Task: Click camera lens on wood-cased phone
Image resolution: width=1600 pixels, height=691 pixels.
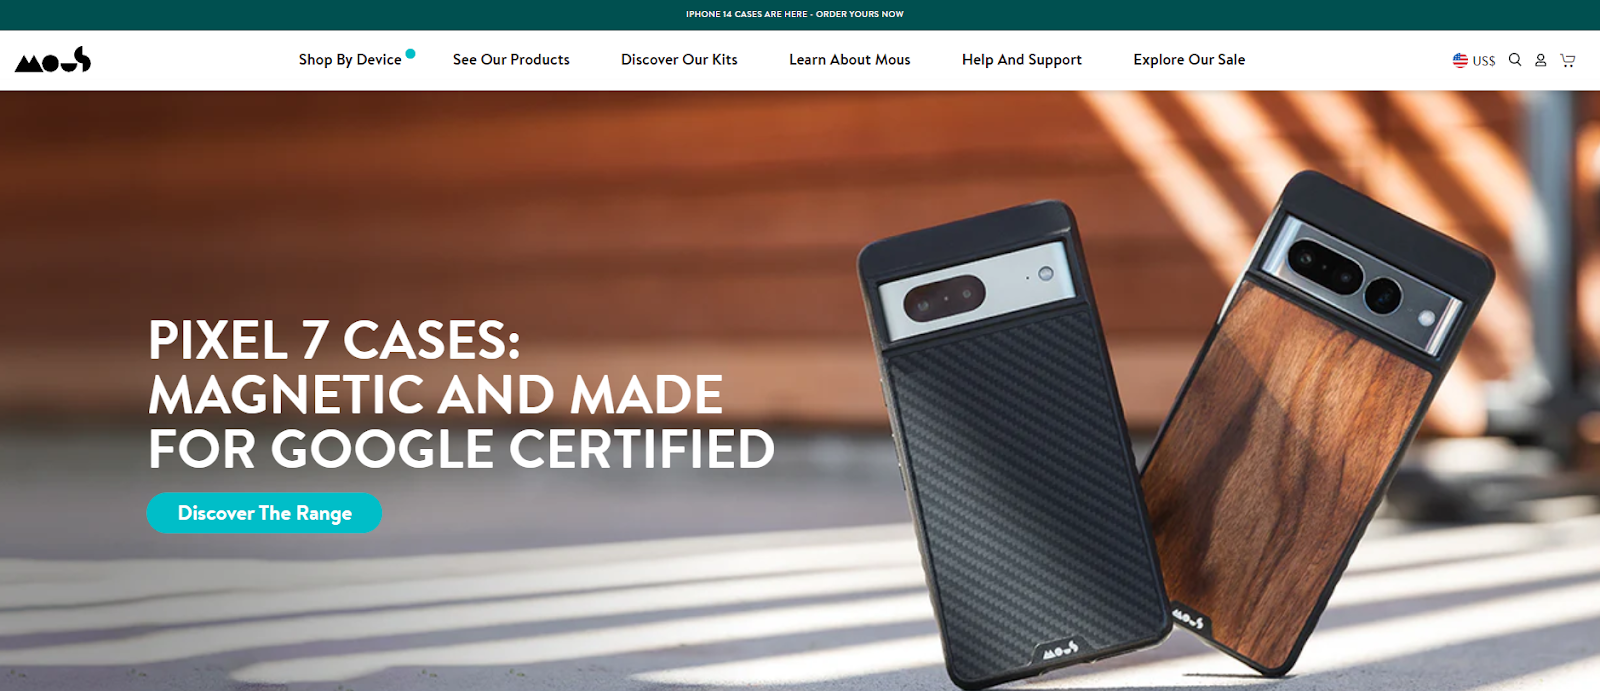Action: click(1383, 294)
